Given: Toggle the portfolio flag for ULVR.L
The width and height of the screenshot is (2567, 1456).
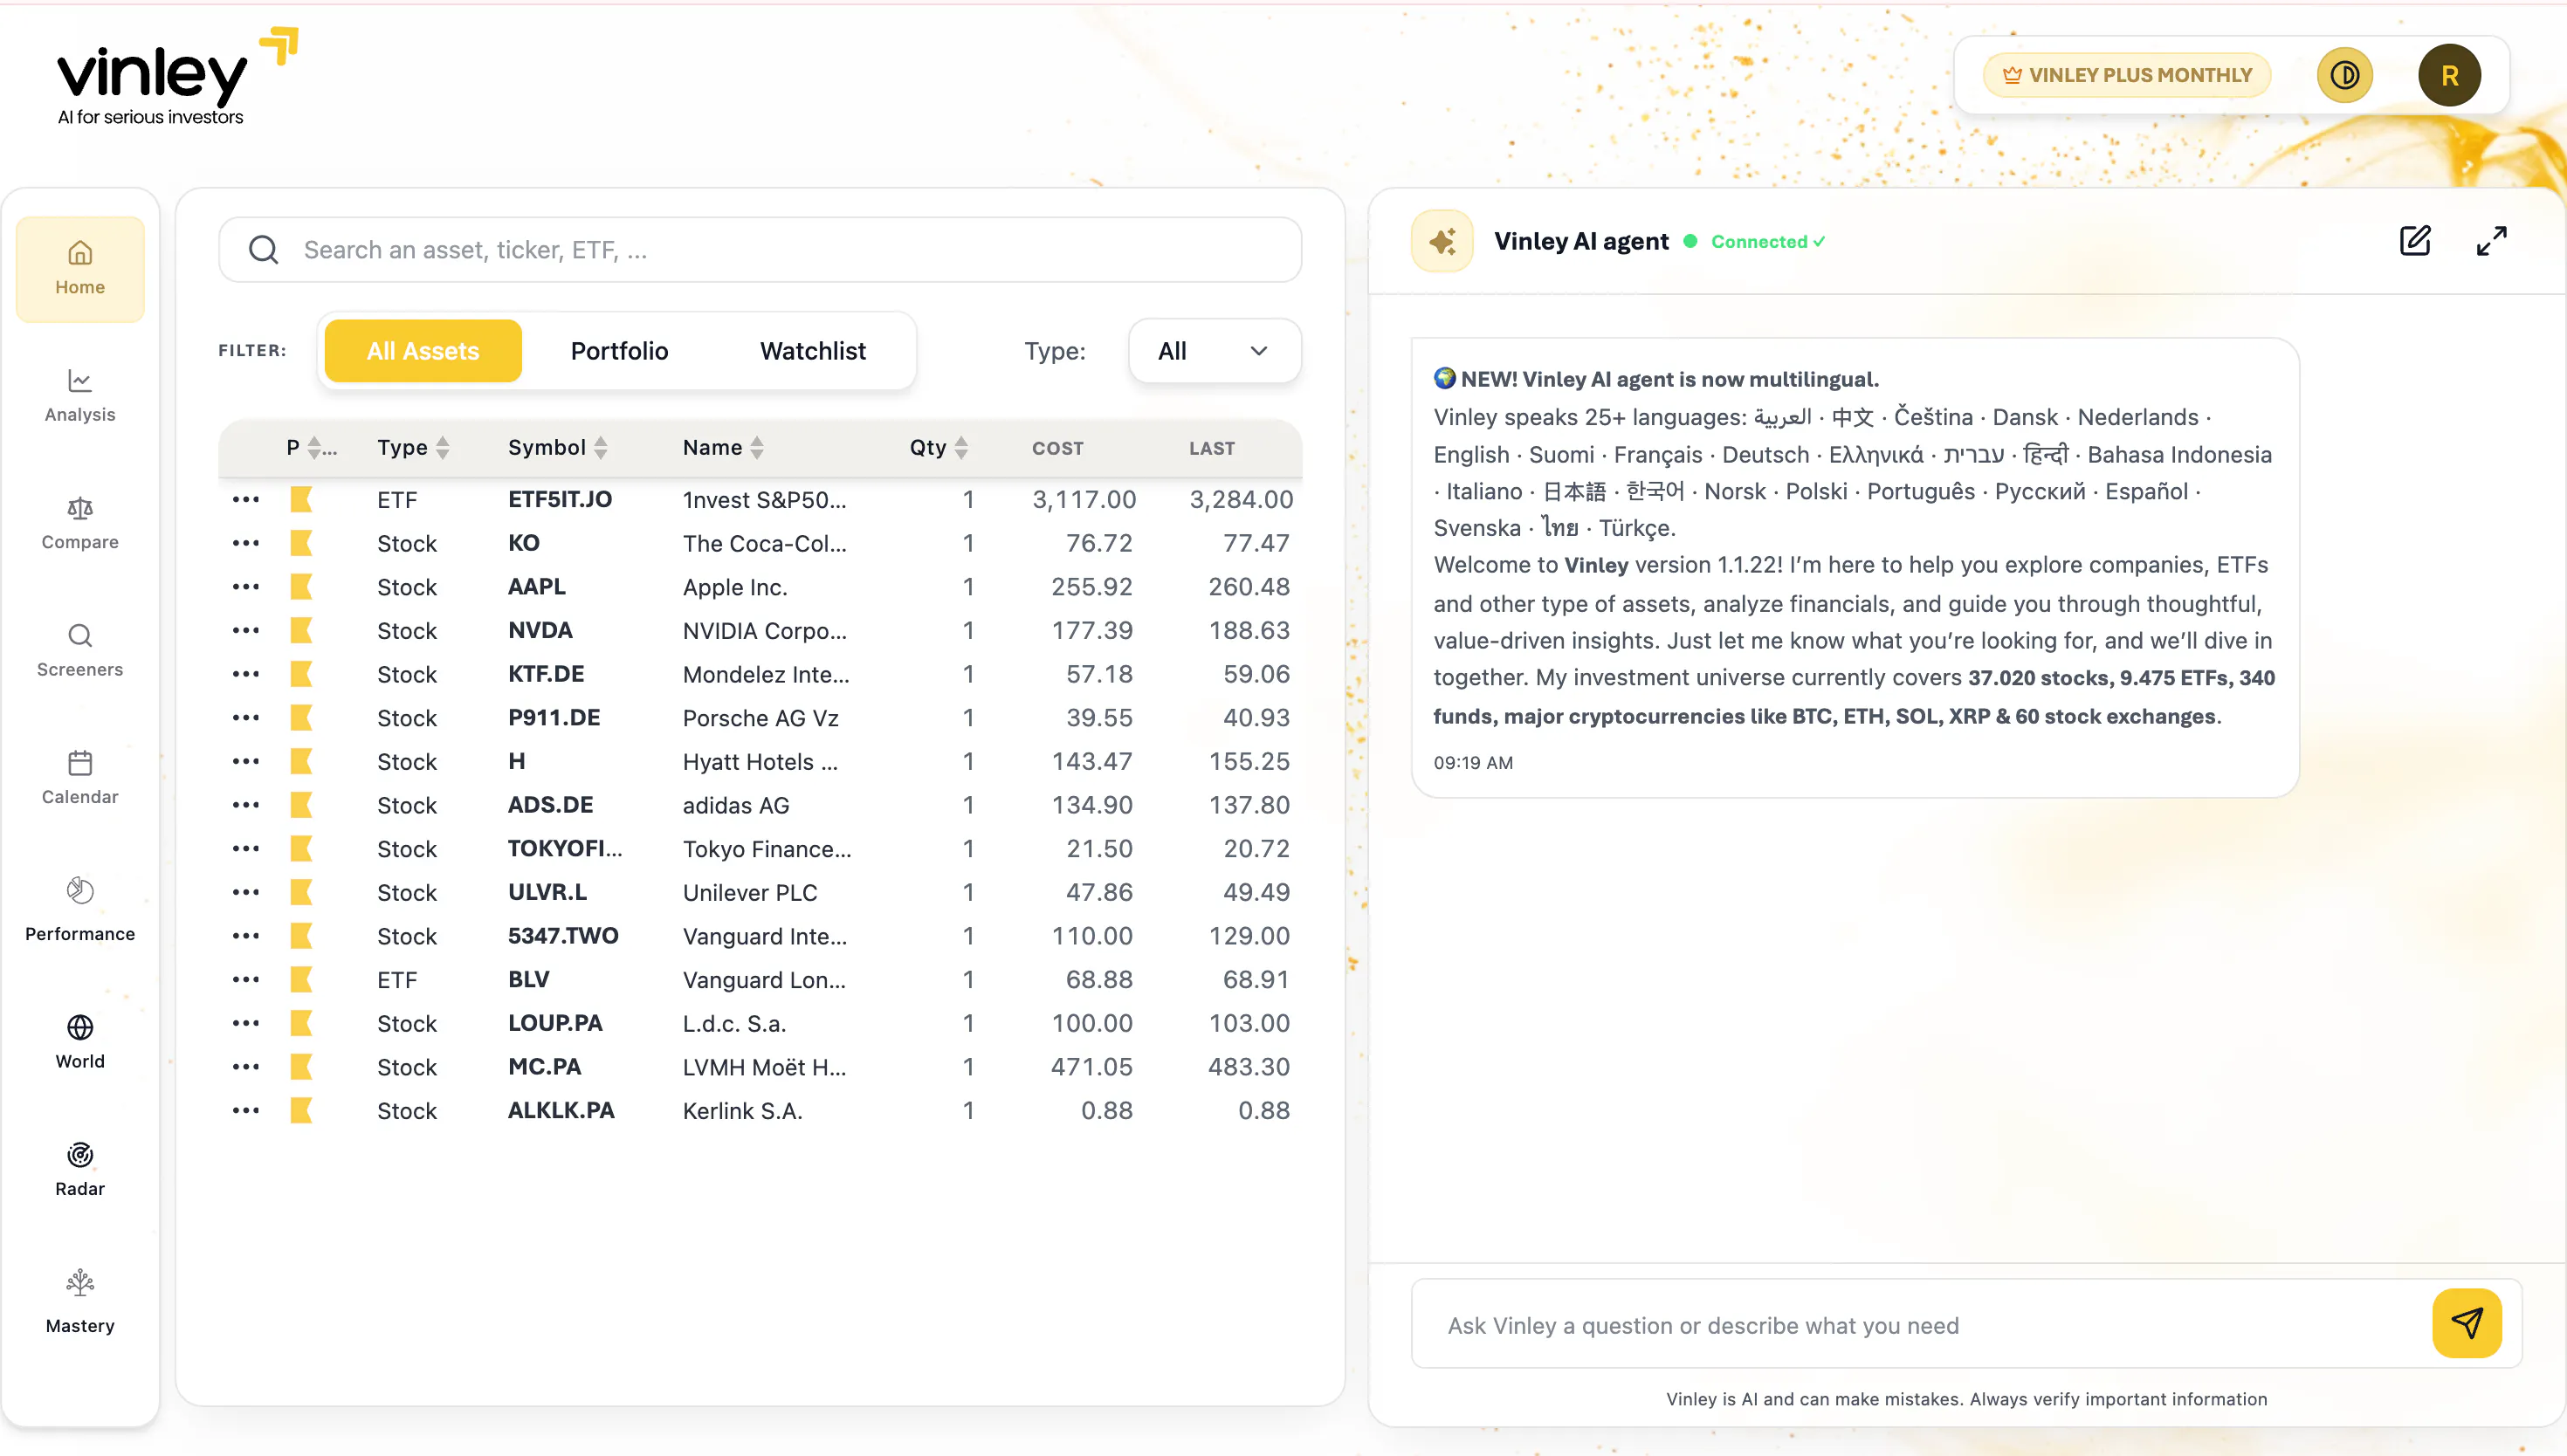Looking at the screenshot, I should [301, 892].
